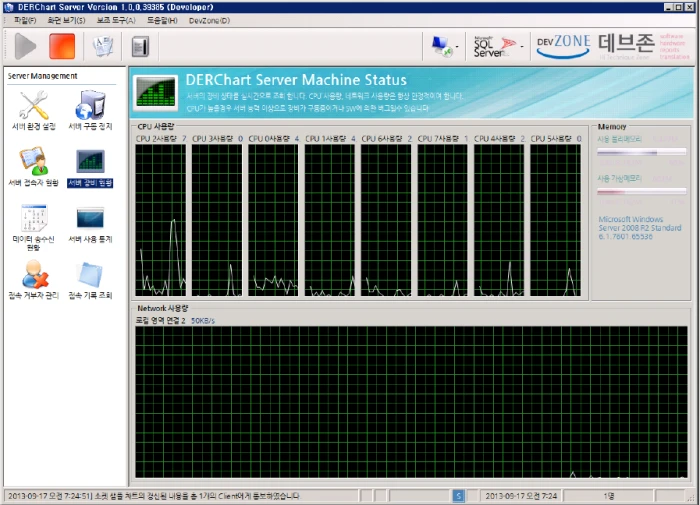Click the 1명 user count in status bar
This screenshot has height=505, width=700.
pos(608,496)
